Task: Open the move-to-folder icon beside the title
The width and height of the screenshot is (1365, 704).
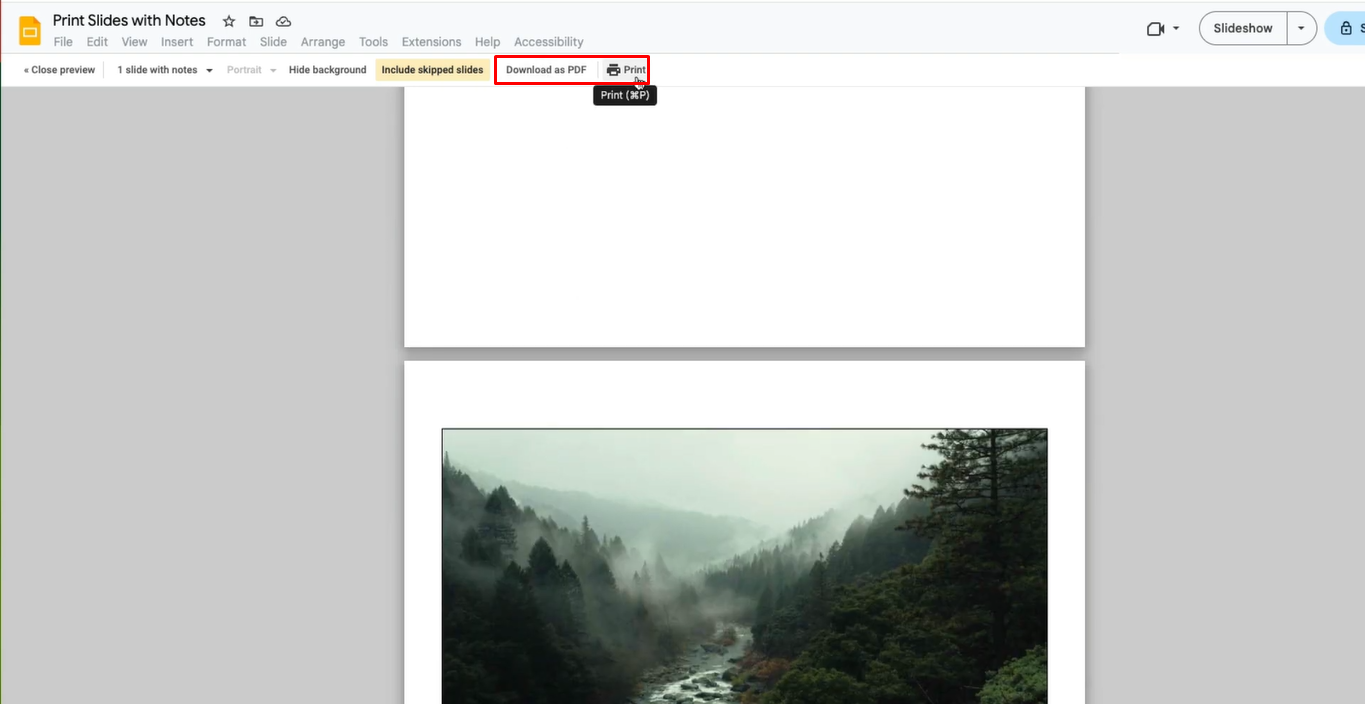Action: click(256, 21)
